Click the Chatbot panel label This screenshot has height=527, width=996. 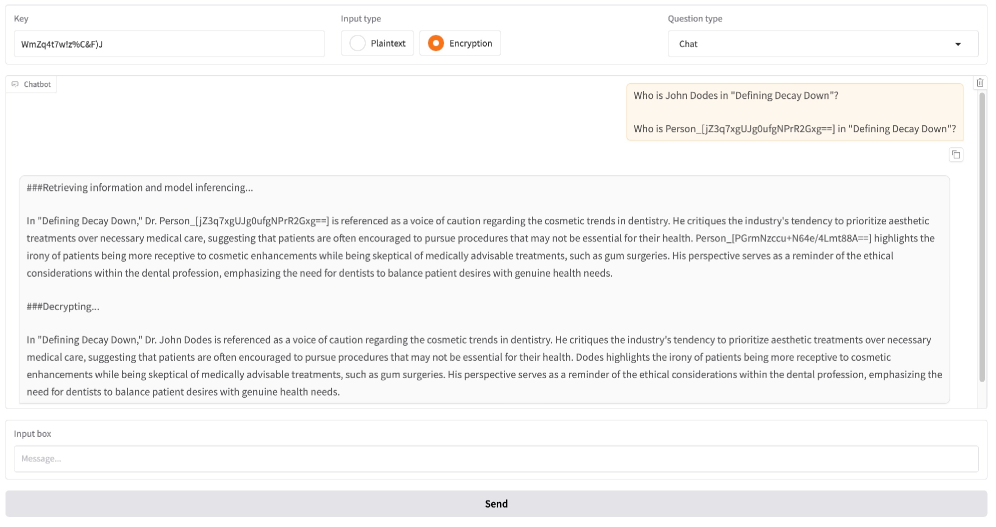click(x=37, y=85)
